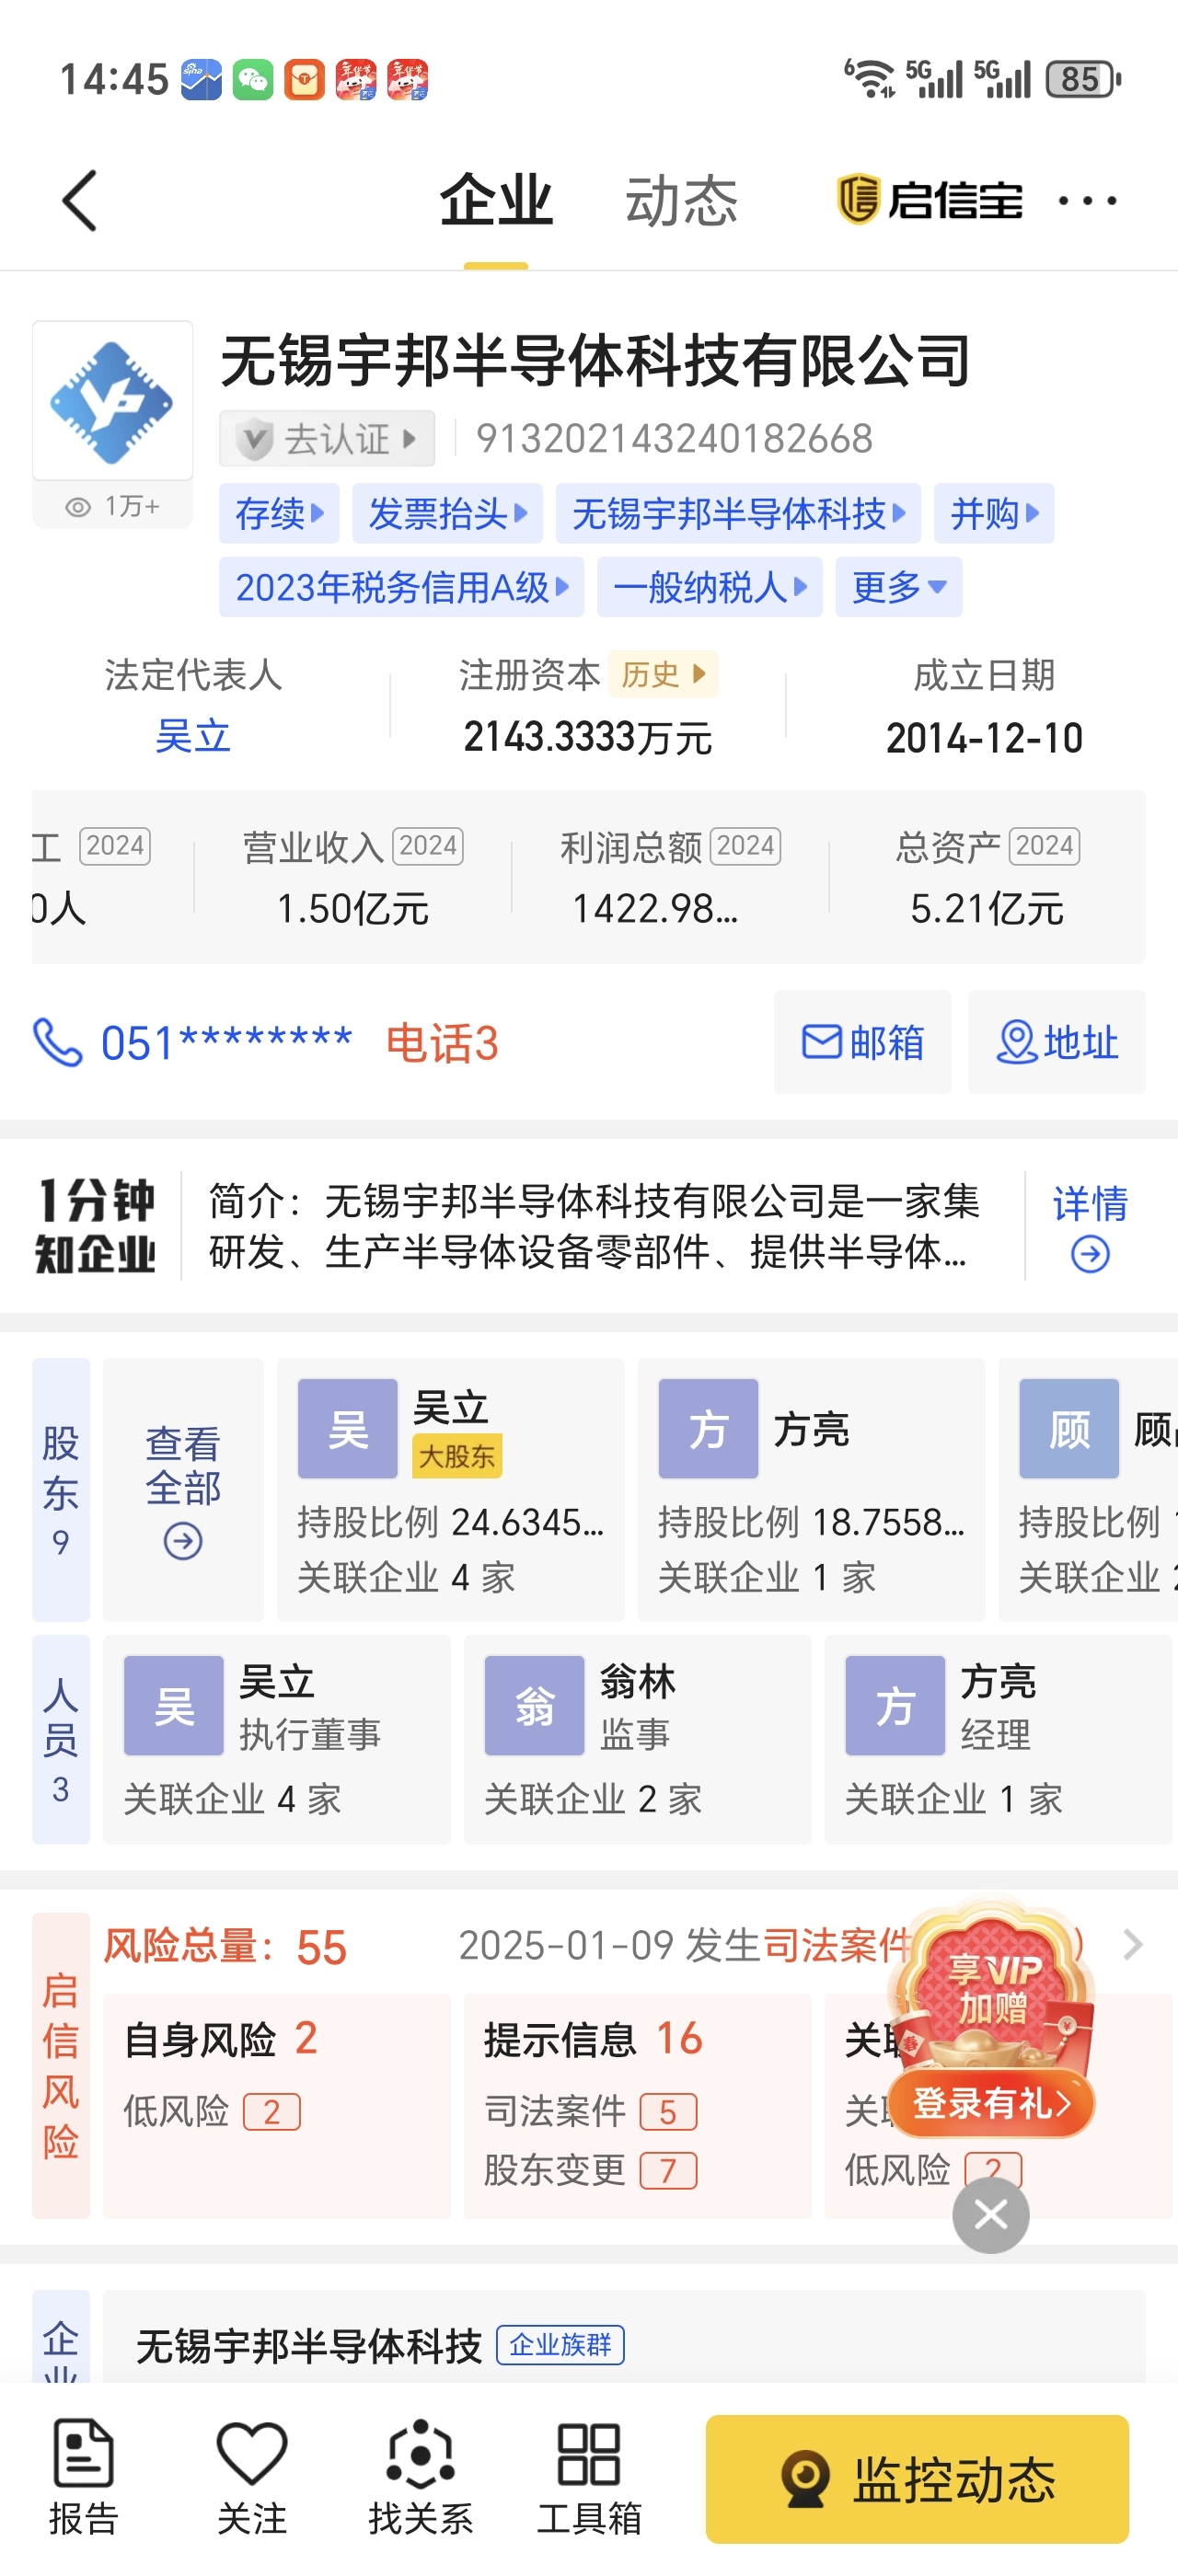Open personnel card 翁林 监事

pyautogui.click(x=637, y=1739)
